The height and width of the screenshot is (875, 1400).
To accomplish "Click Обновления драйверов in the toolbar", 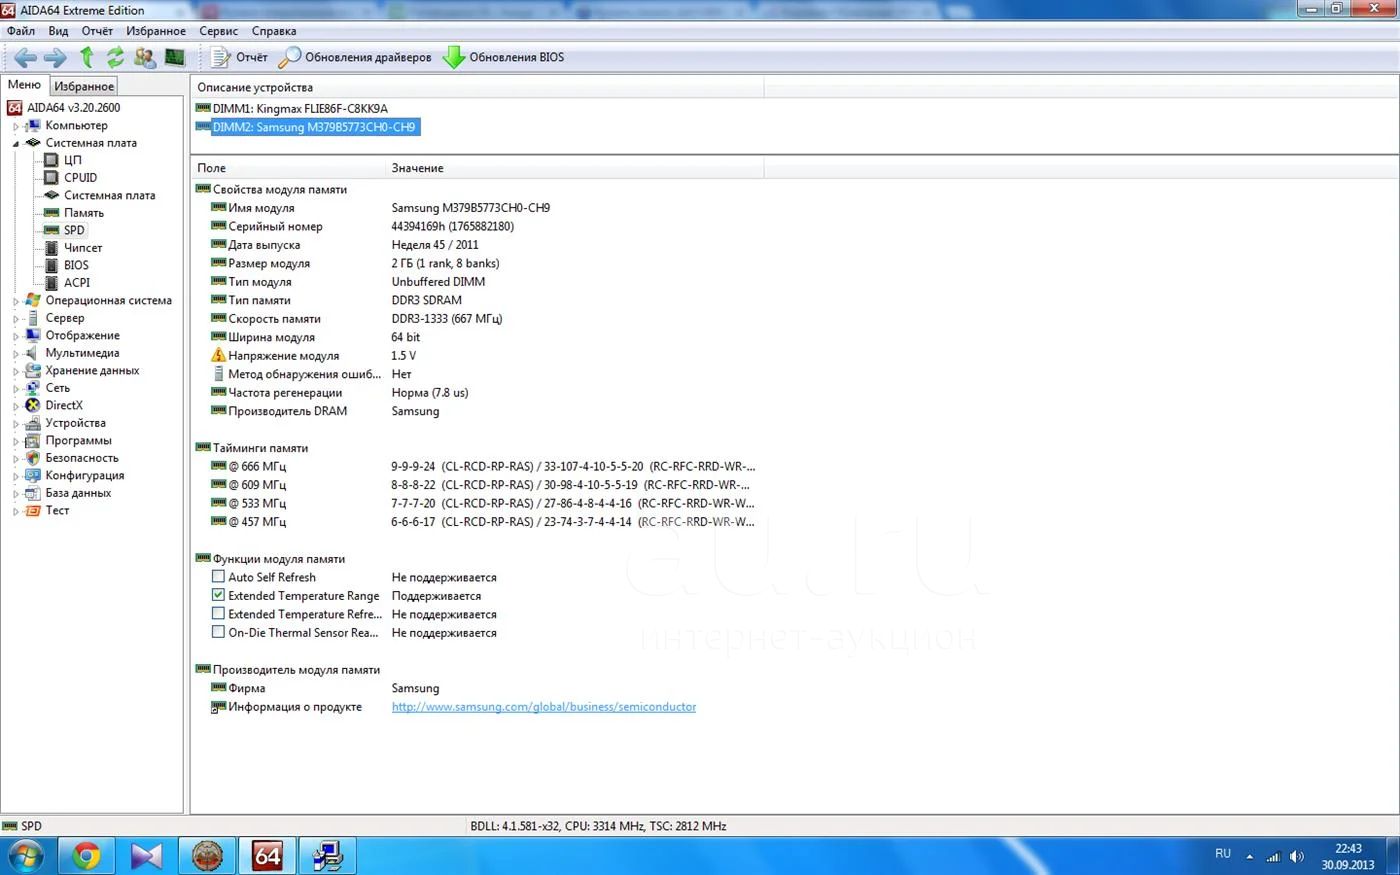I will [x=355, y=58].
